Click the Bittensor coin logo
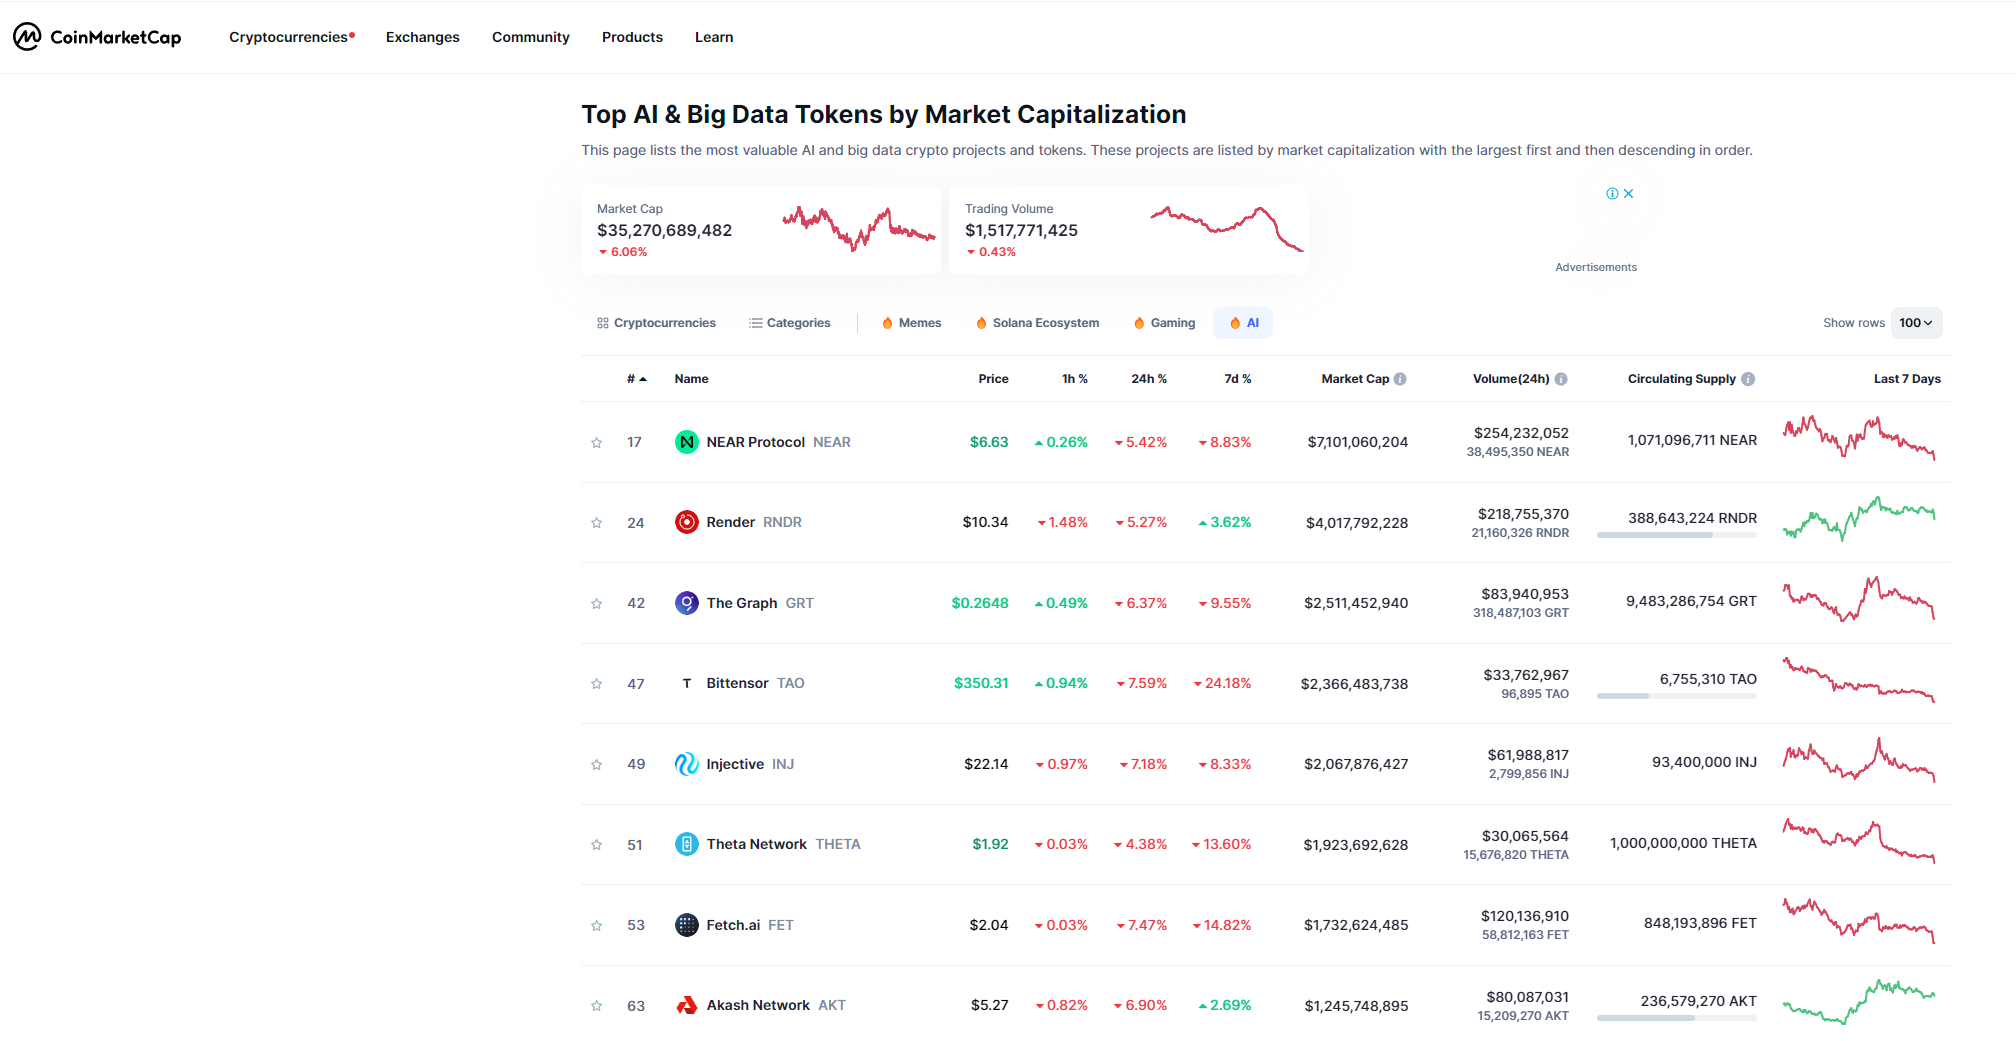 tap(687, 683)
